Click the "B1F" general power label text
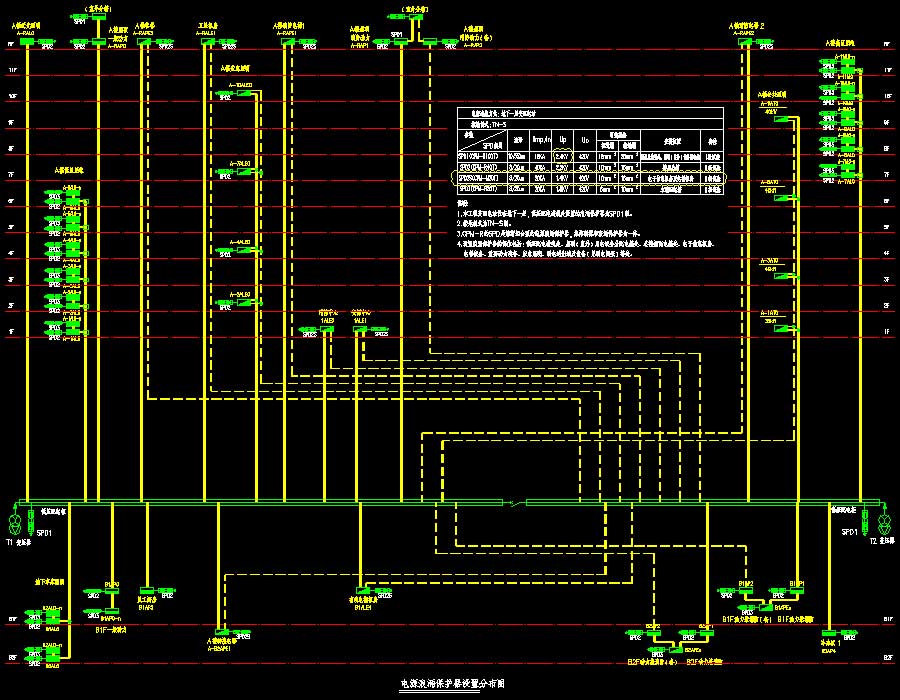This screenshot has height=700, width=900. pos(111,630)
